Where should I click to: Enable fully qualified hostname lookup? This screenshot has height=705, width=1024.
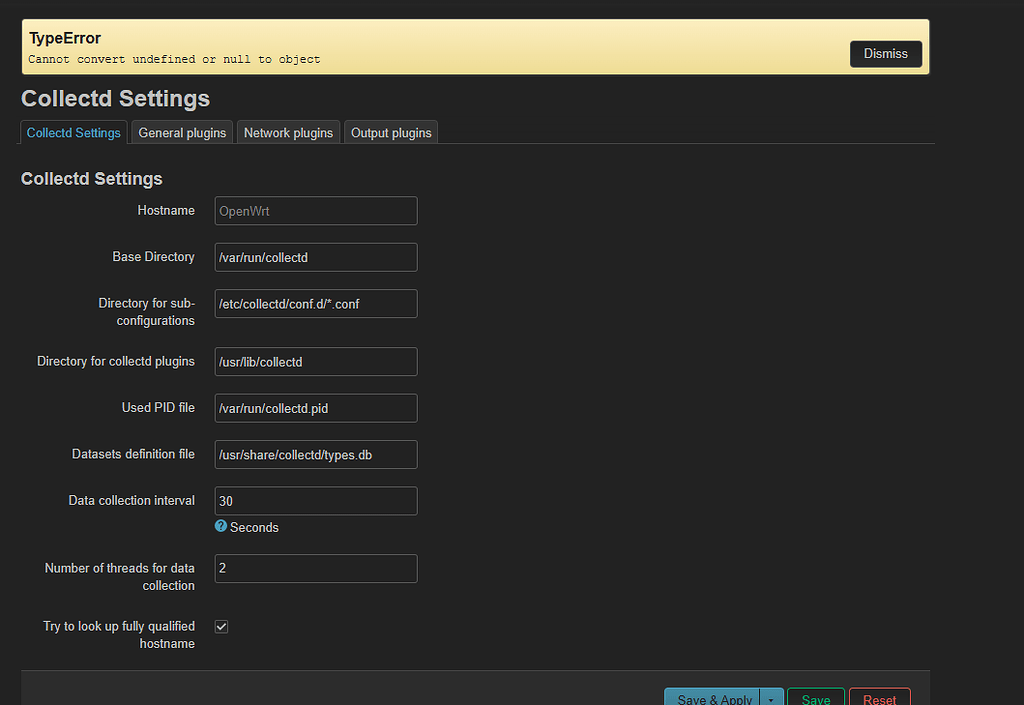(x=221, y=626)
